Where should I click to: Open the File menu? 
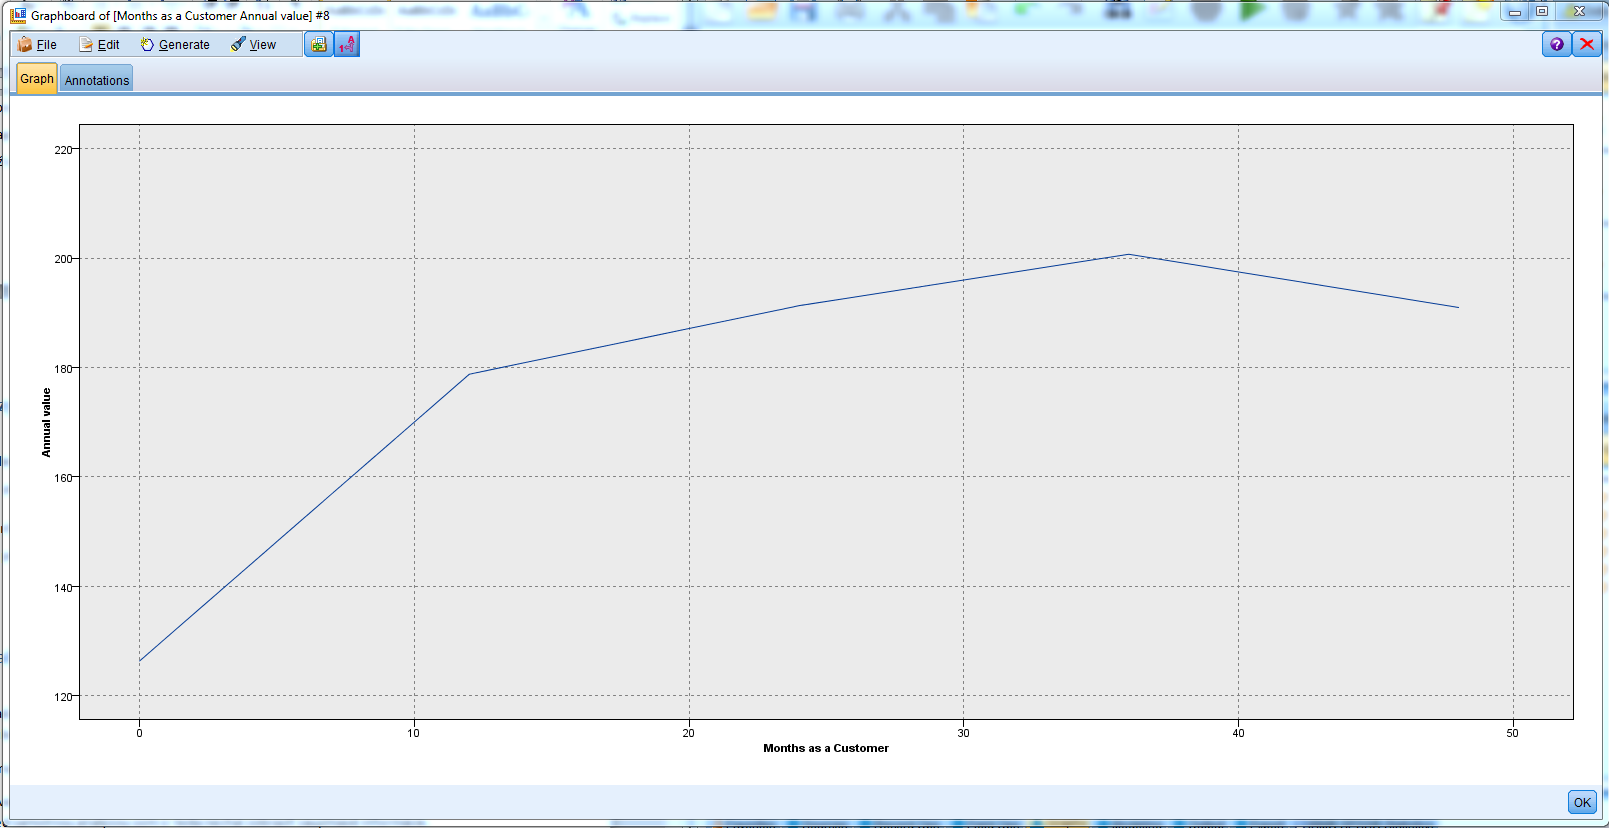click(38, 45)
